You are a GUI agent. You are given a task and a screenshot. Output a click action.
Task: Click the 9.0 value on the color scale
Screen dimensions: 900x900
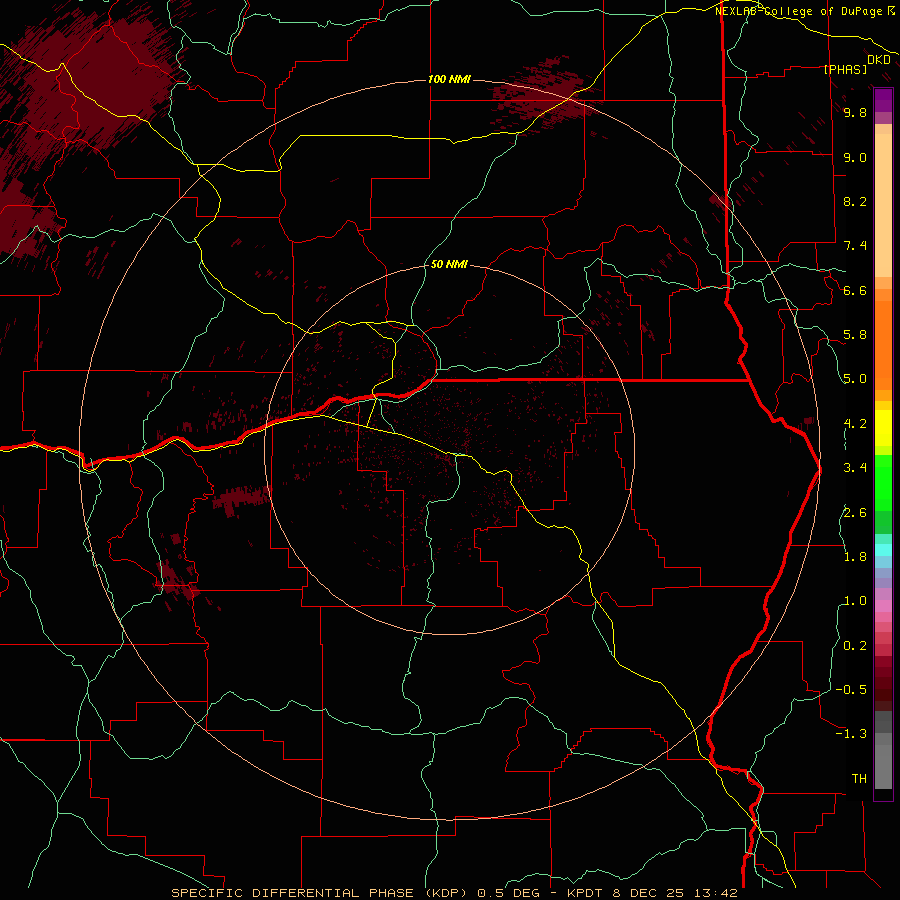855,157
